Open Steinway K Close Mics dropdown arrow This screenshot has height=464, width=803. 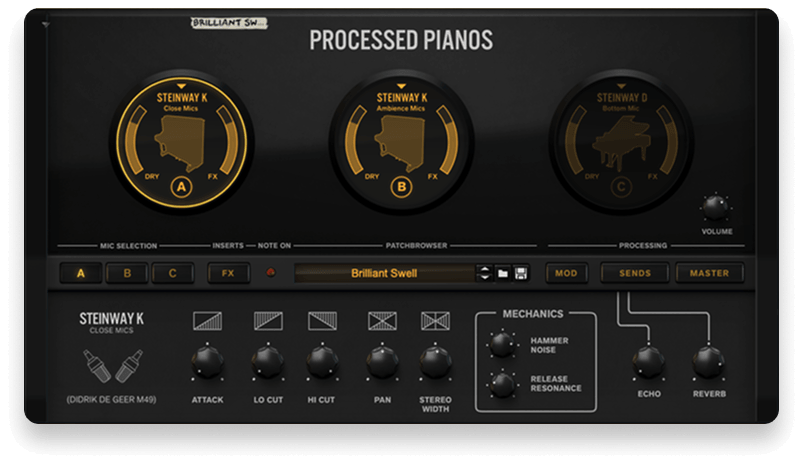(x=181, y=86)
